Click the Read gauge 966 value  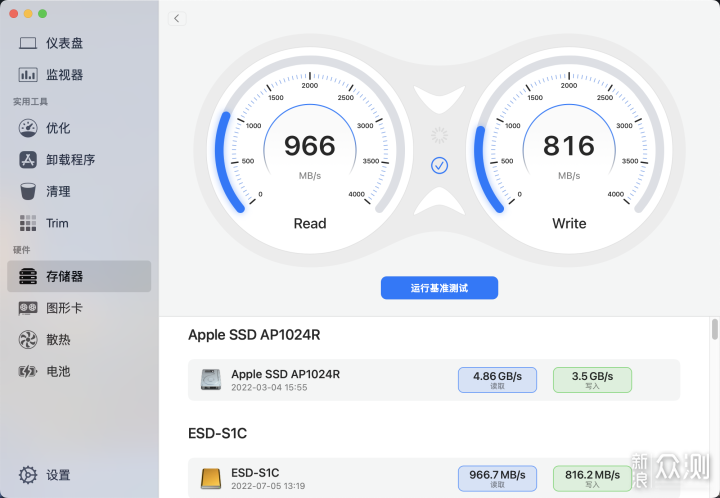click(310, 146)
